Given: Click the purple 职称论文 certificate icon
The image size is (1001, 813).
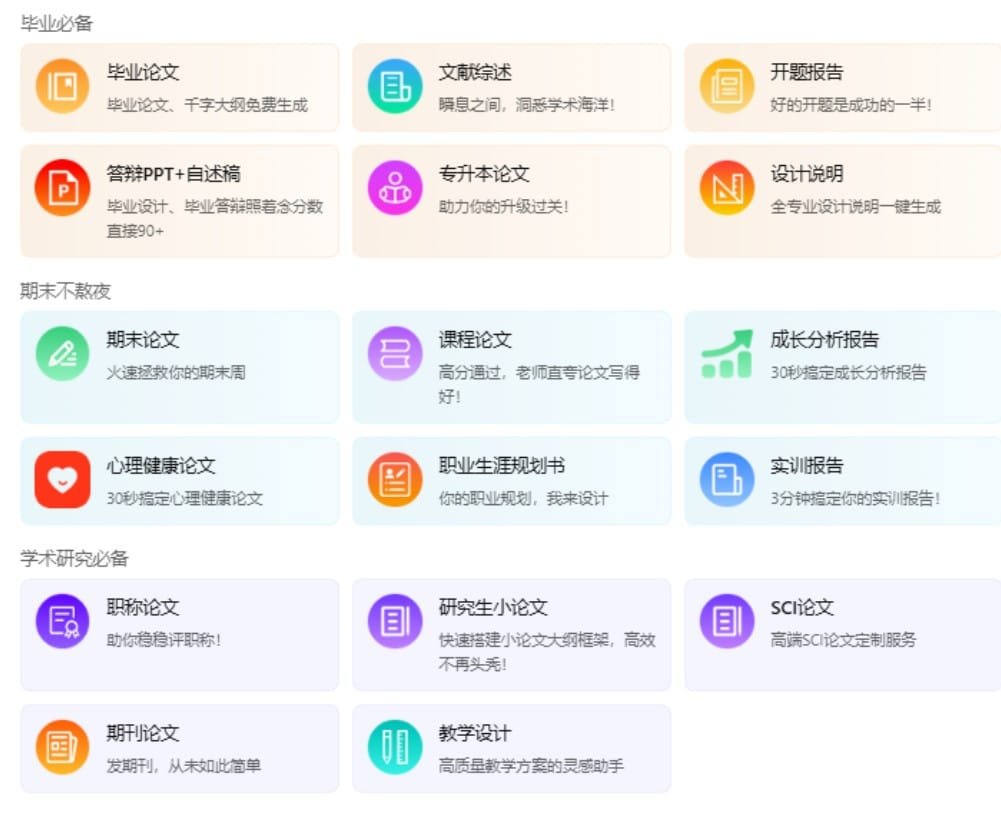Looking at the screenshot, I should click(x=62, y=622).
